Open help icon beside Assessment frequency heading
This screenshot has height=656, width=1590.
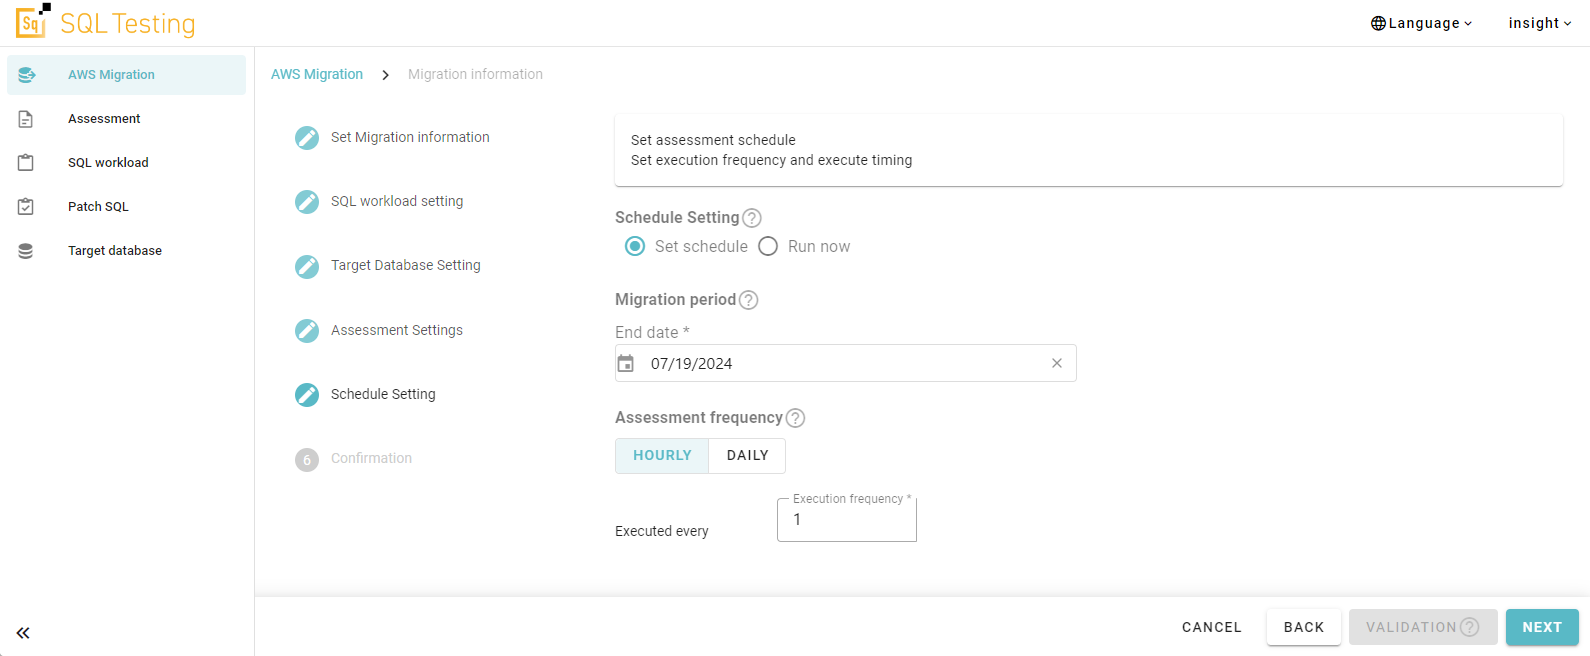click(795, 418)
